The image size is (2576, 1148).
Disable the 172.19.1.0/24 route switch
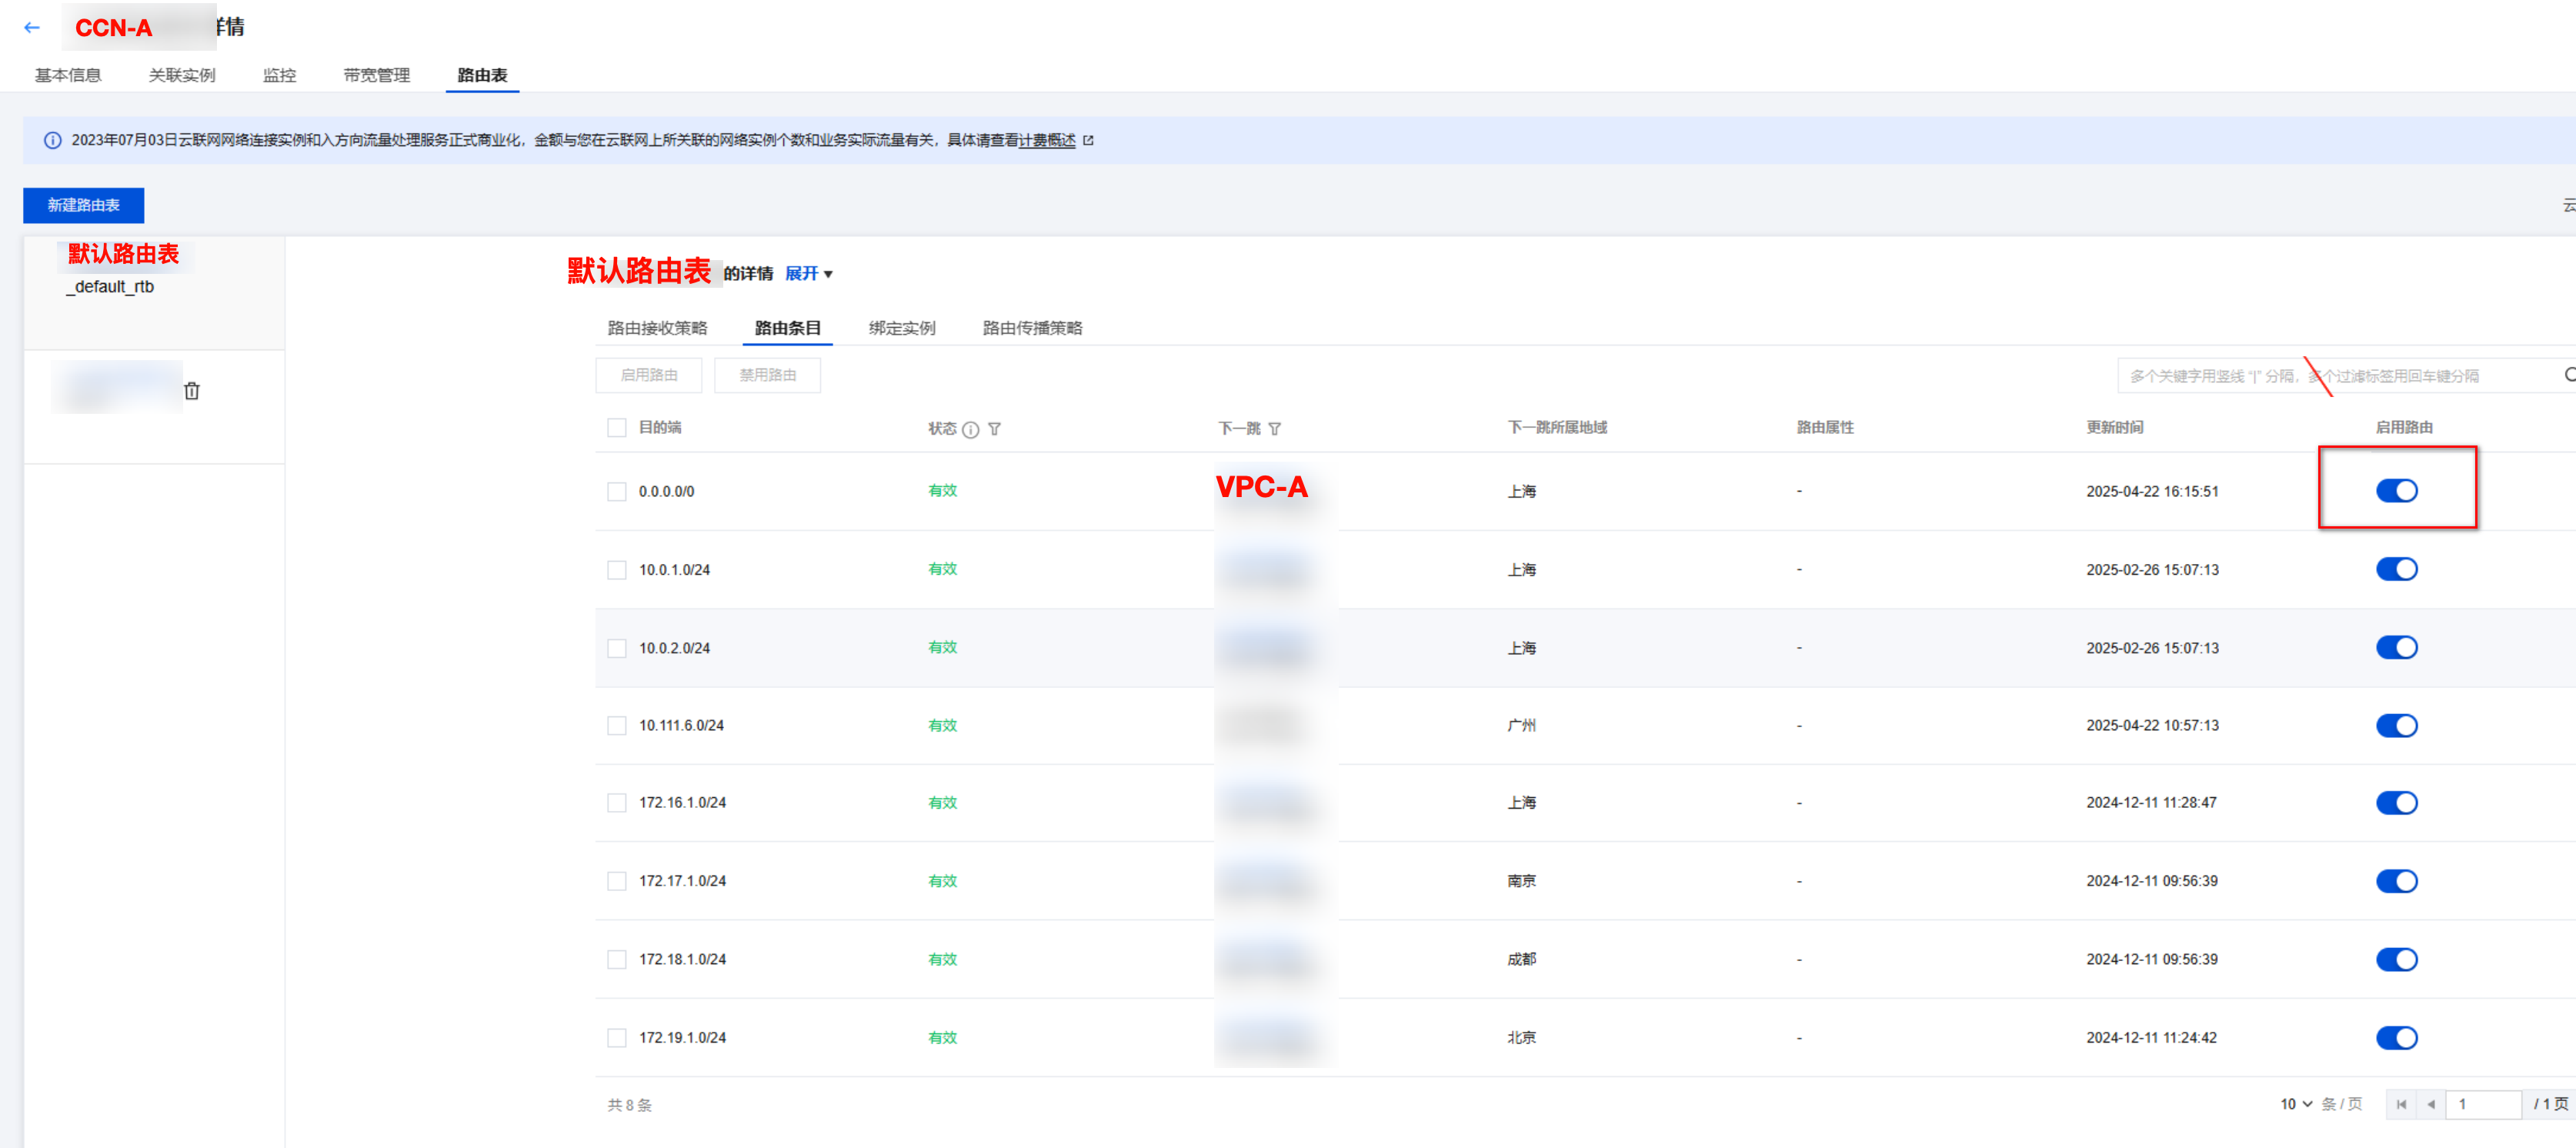pyautogui.click(x=2396, y=1038)
